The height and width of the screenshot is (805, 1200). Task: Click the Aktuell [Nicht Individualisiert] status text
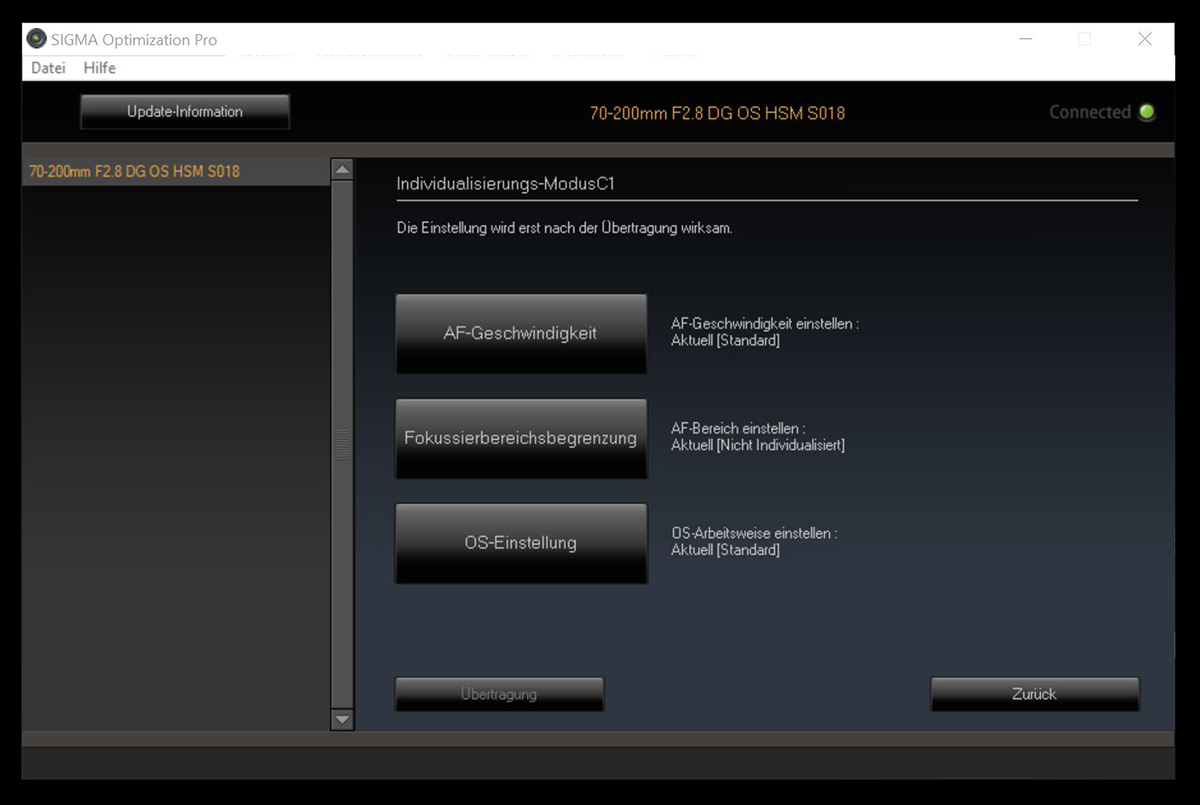757,445
